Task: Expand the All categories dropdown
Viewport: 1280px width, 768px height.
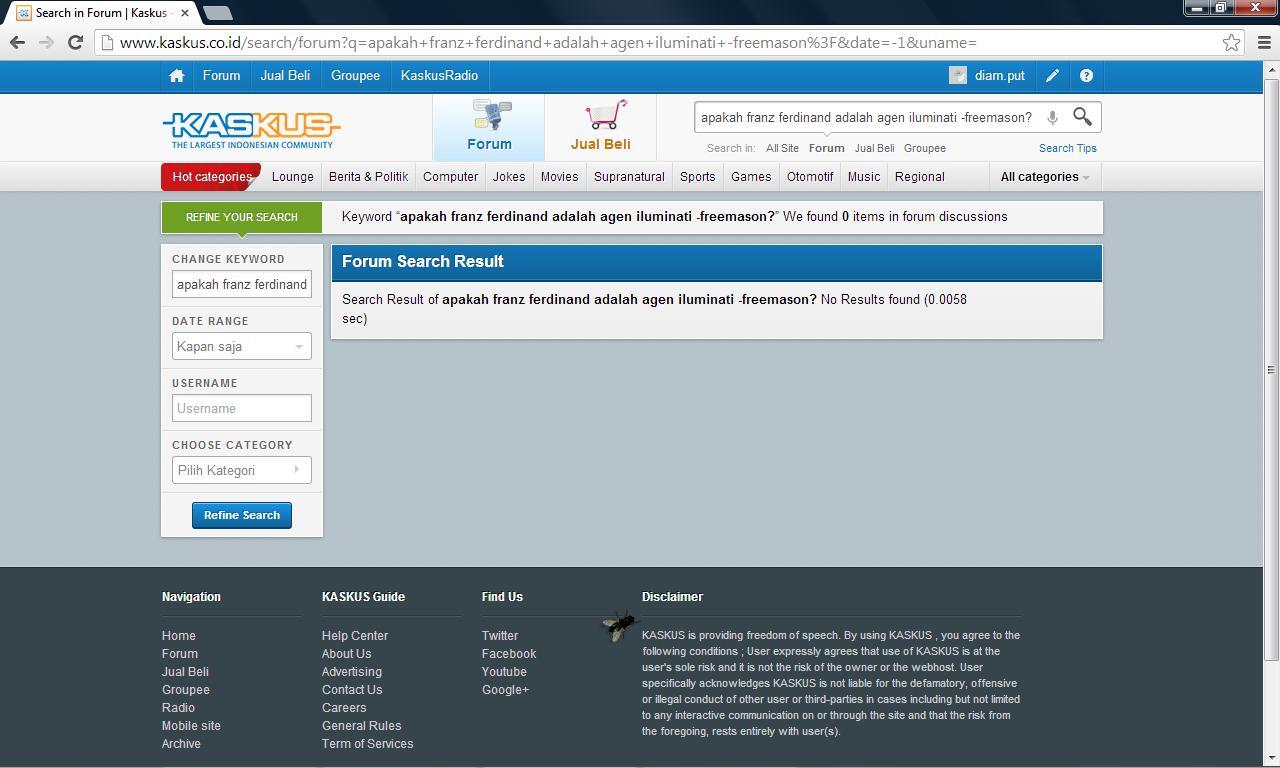Action: tap(1044, 177)
